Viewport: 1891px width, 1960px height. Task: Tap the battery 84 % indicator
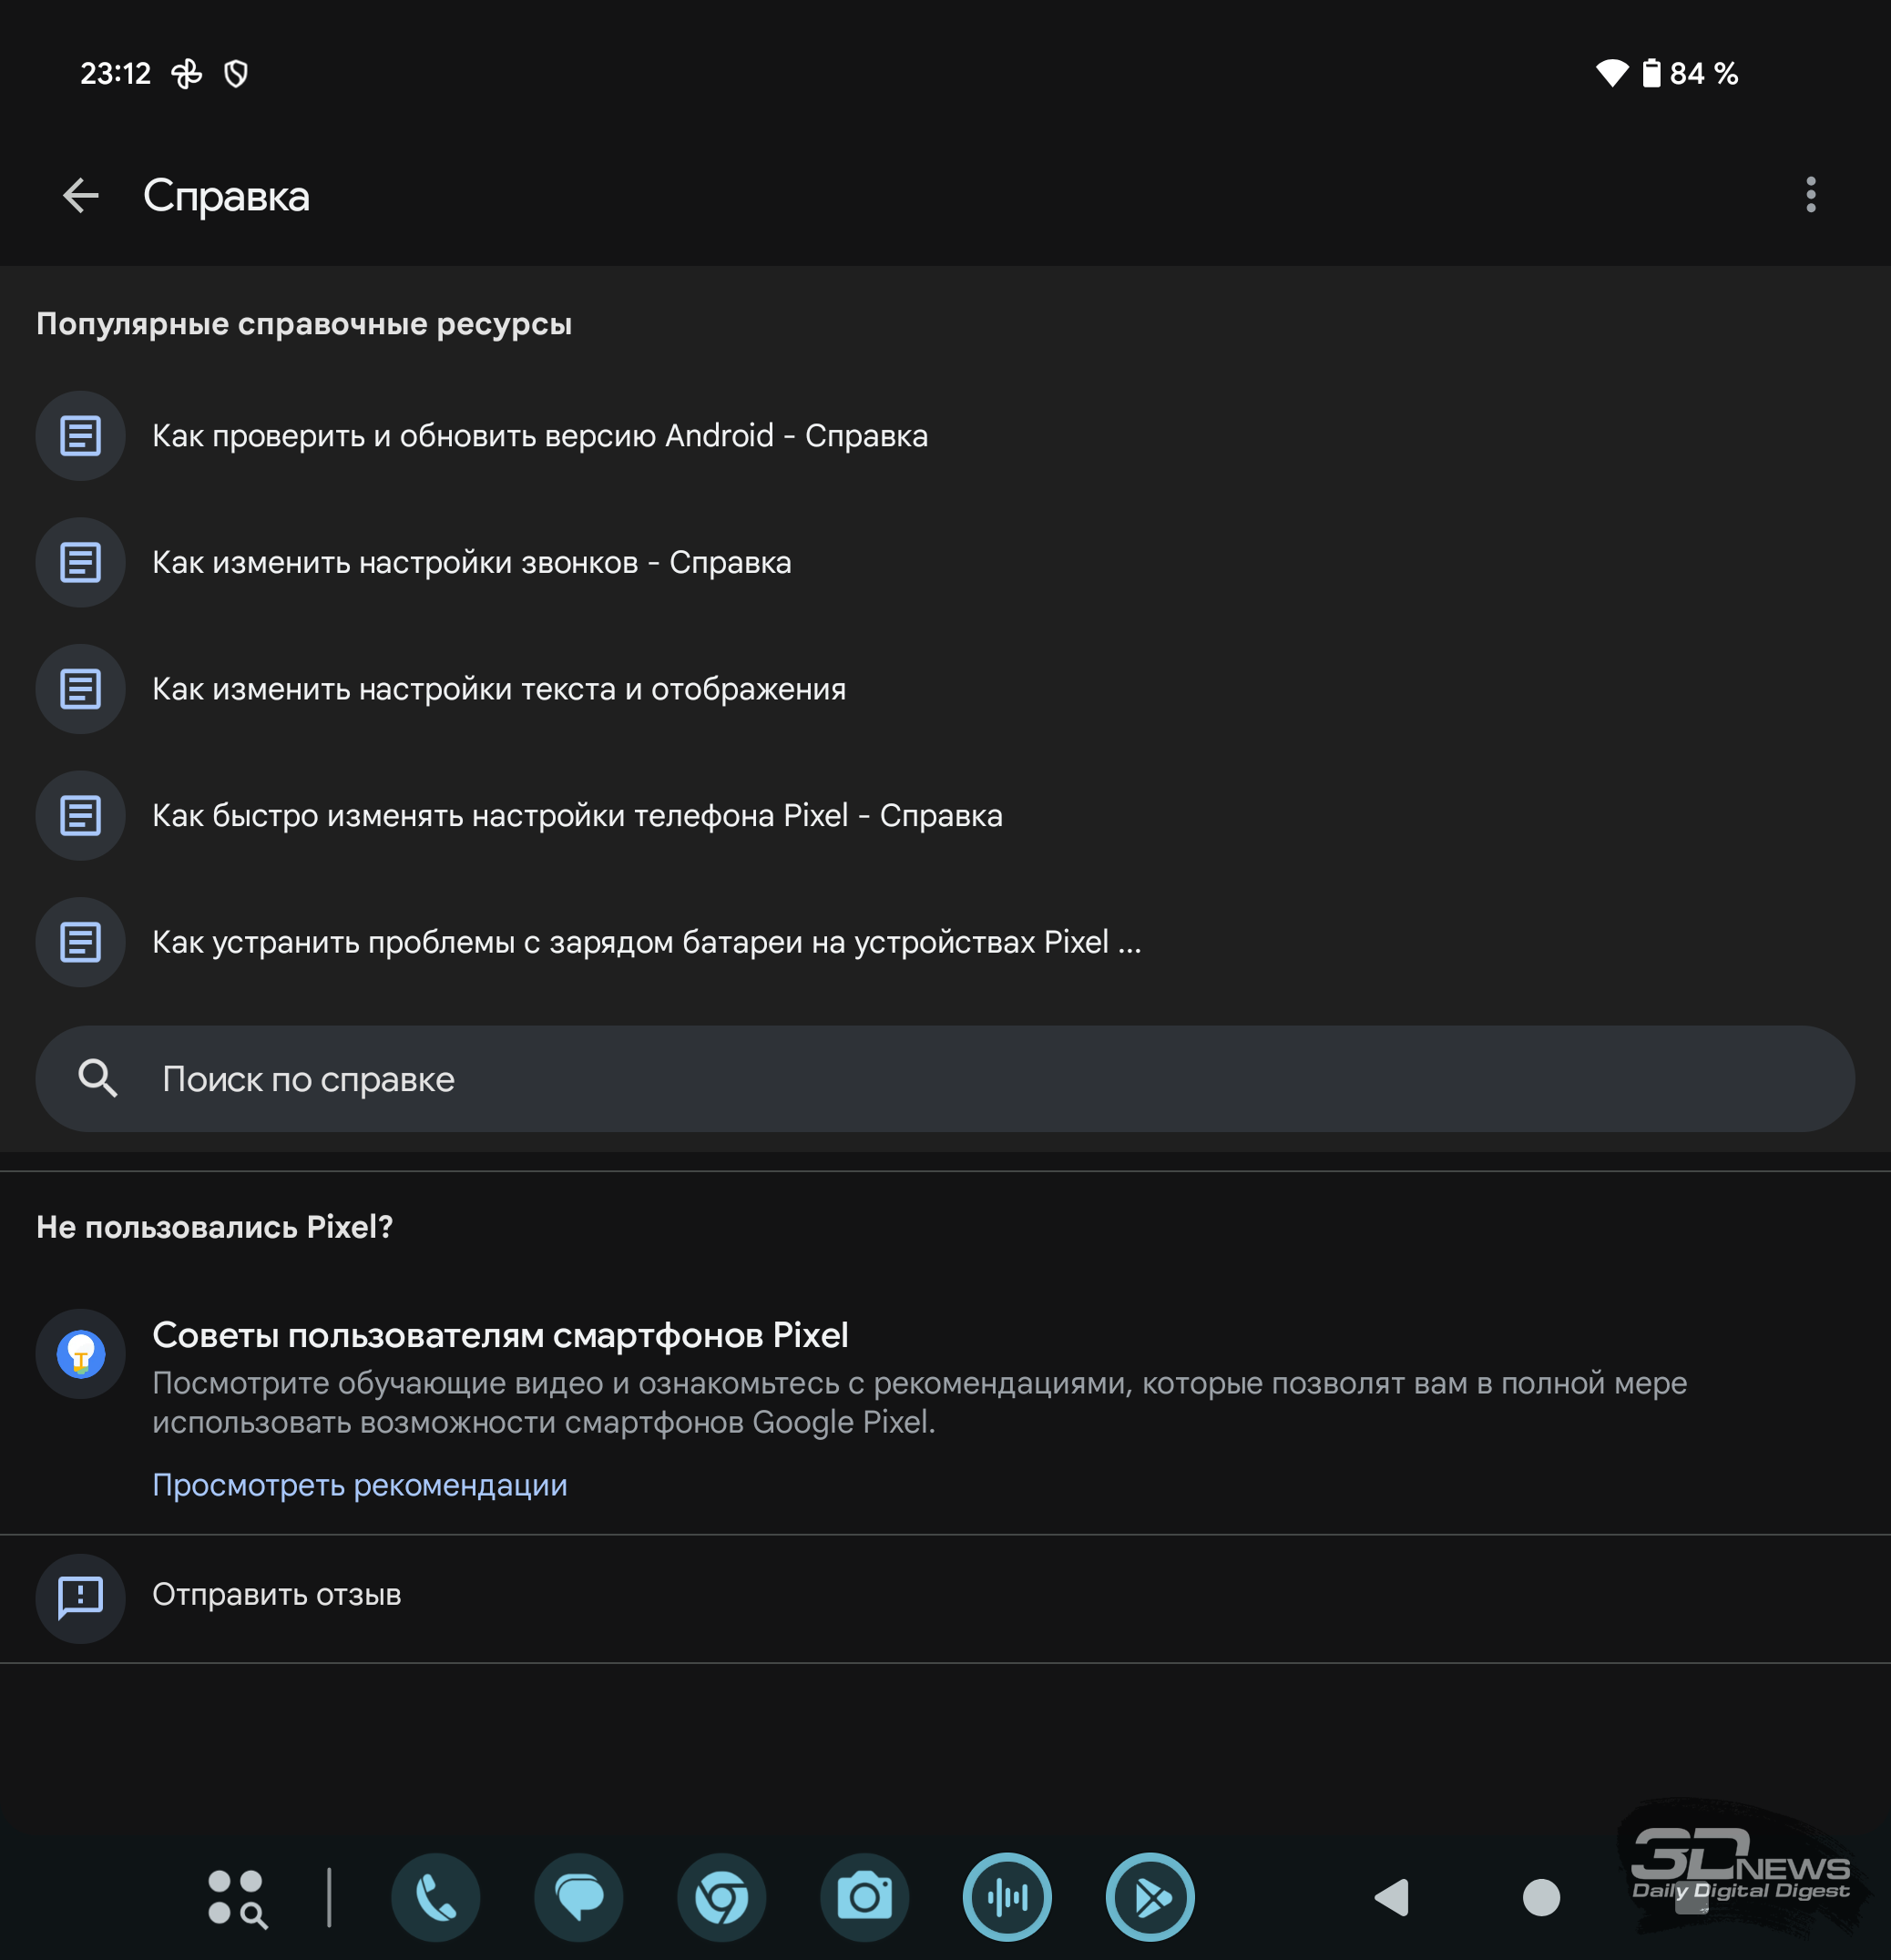(x=1690, y=73)
